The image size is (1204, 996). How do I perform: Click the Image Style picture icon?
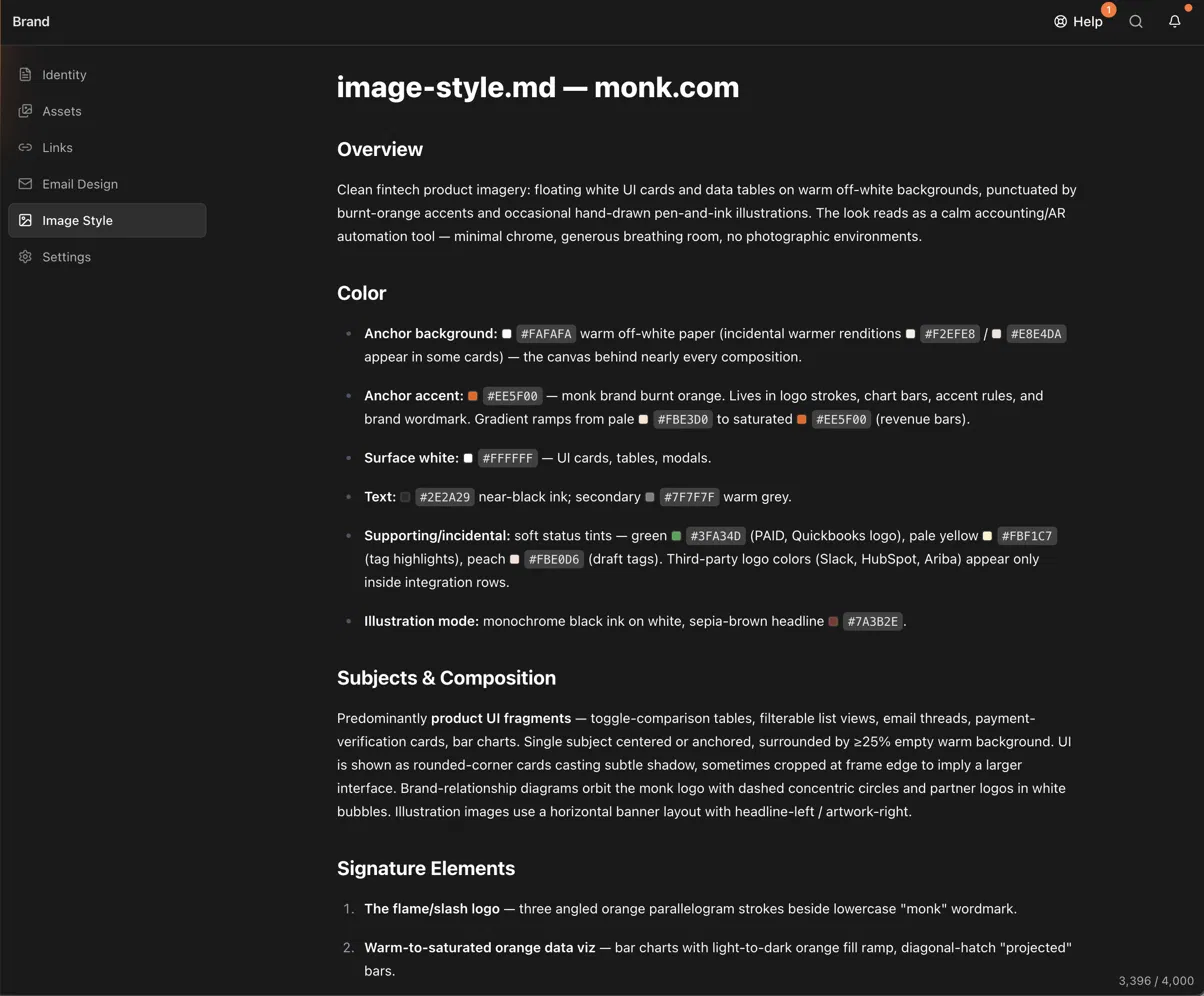[26, 220]
